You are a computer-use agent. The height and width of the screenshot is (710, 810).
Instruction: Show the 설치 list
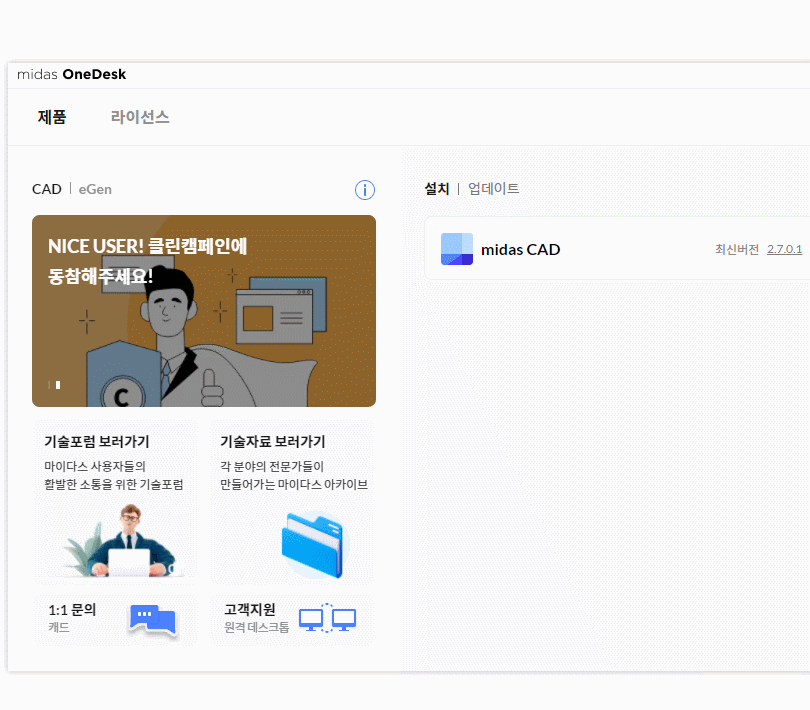[x=437, y=189]
